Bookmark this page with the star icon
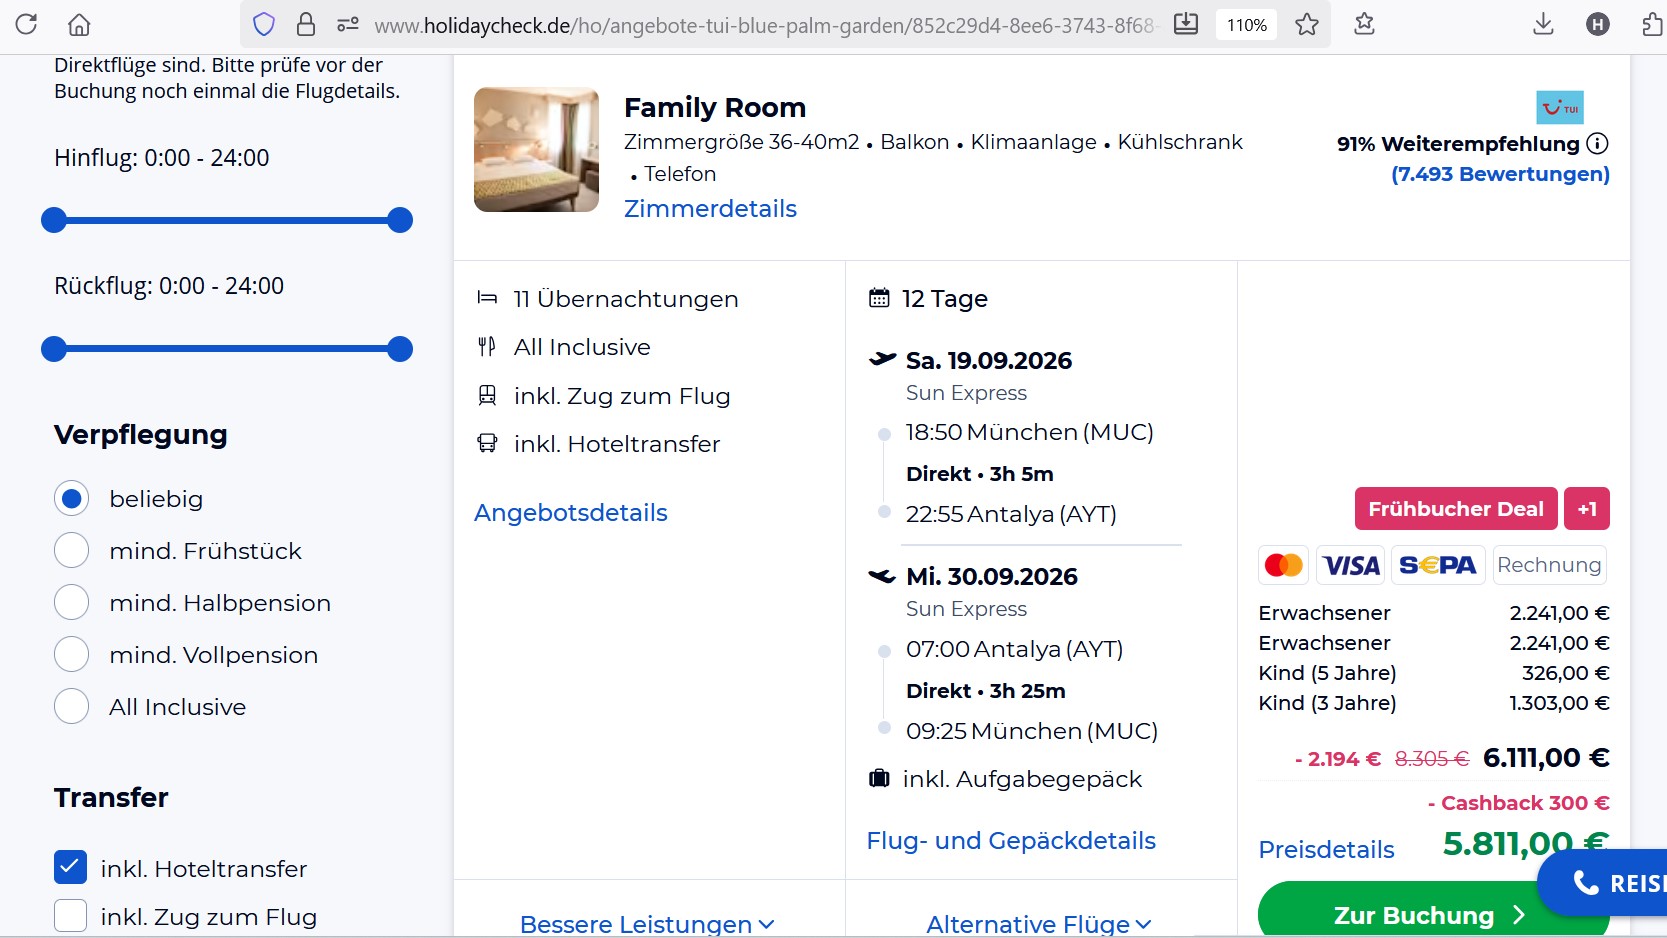This screenshot has width=1667, height=938. (x=1306, y=24)
